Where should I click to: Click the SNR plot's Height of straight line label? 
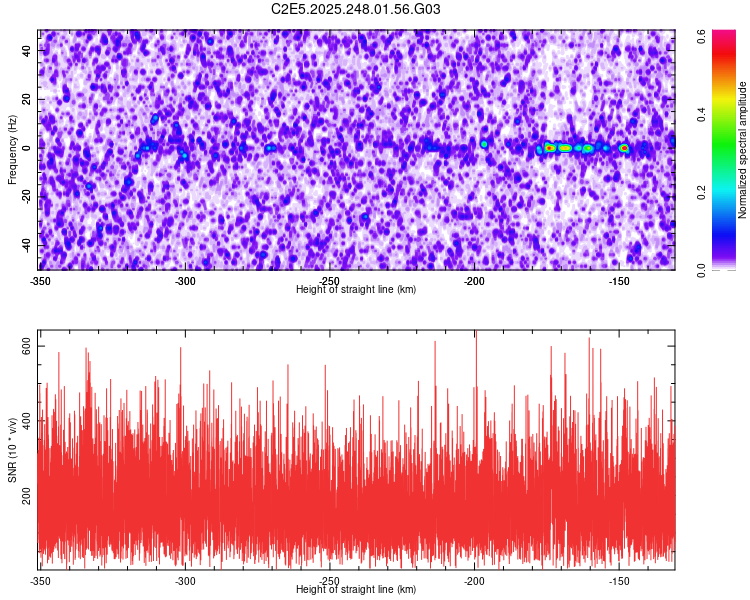356,589
